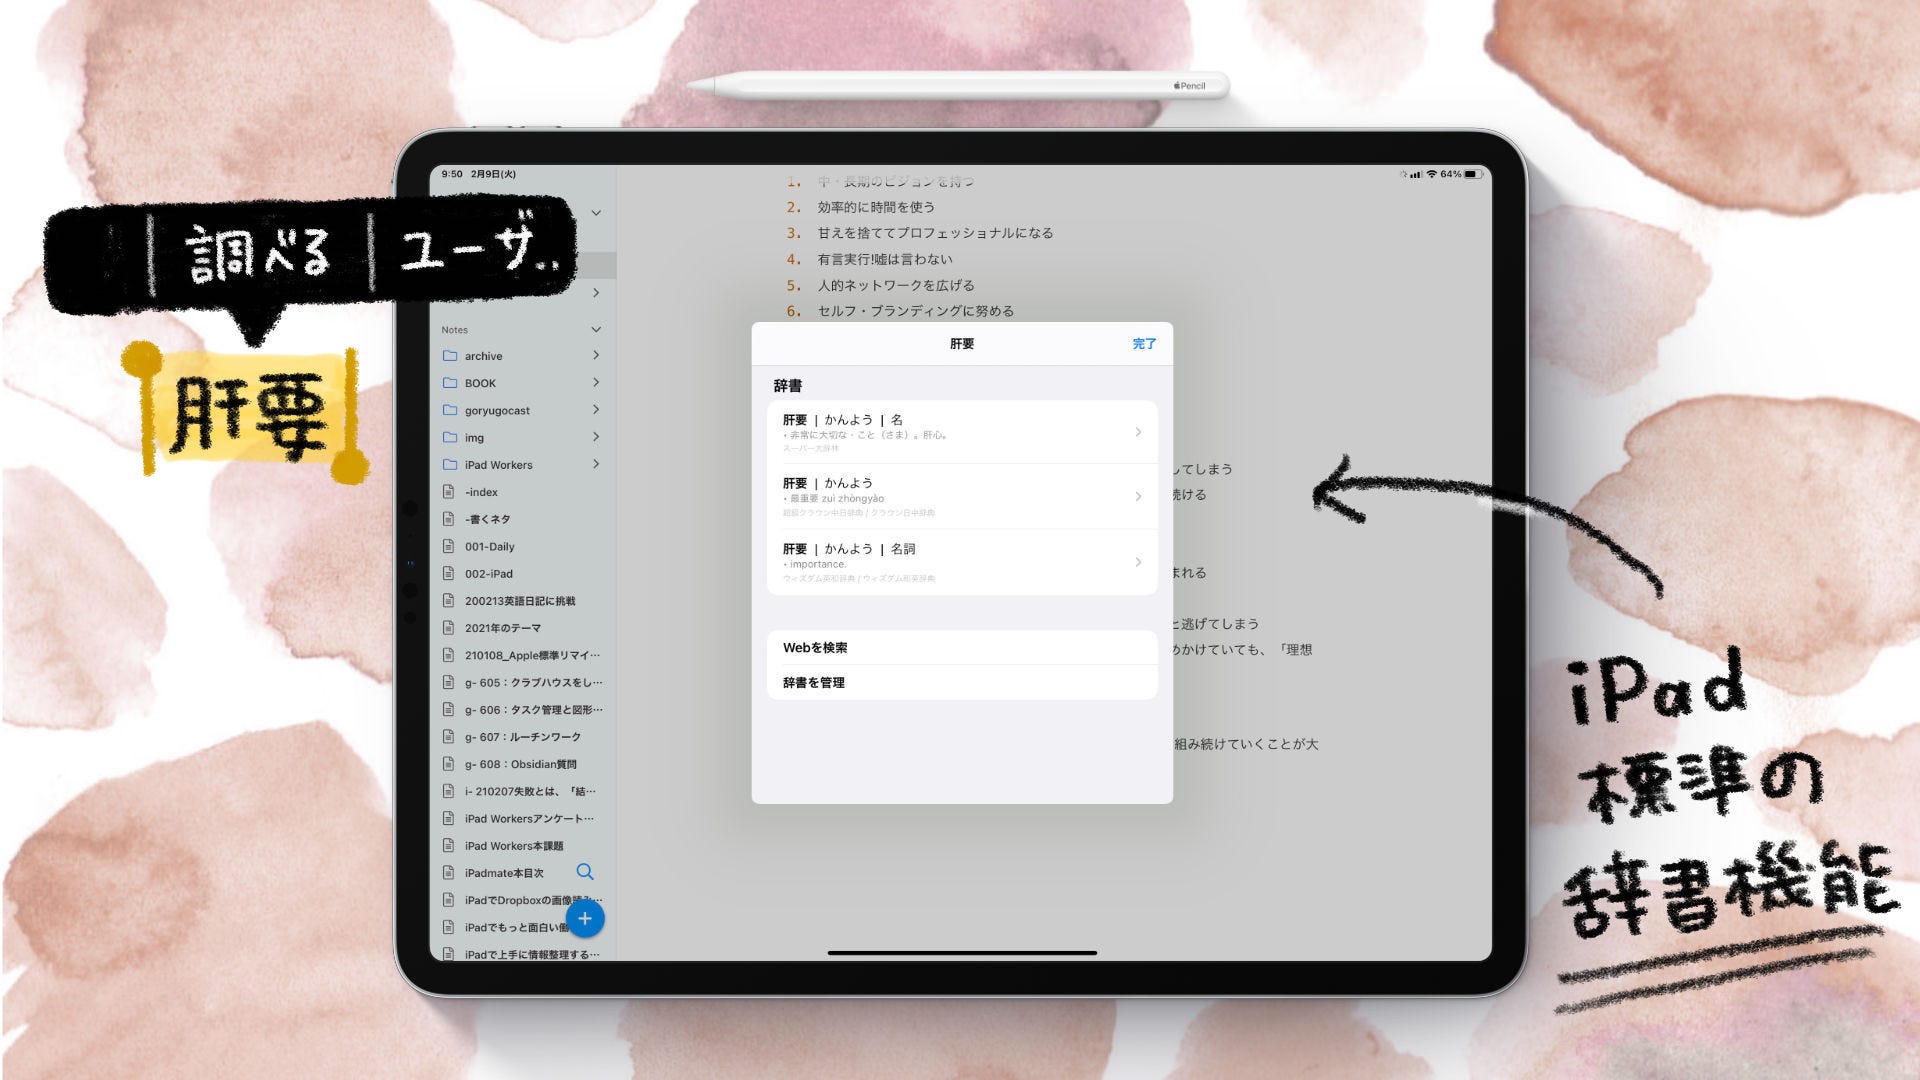Expand the iPad Workers folder chevron
The width and height of the screenshot is (1920, 1080).
tap(596, 464)
